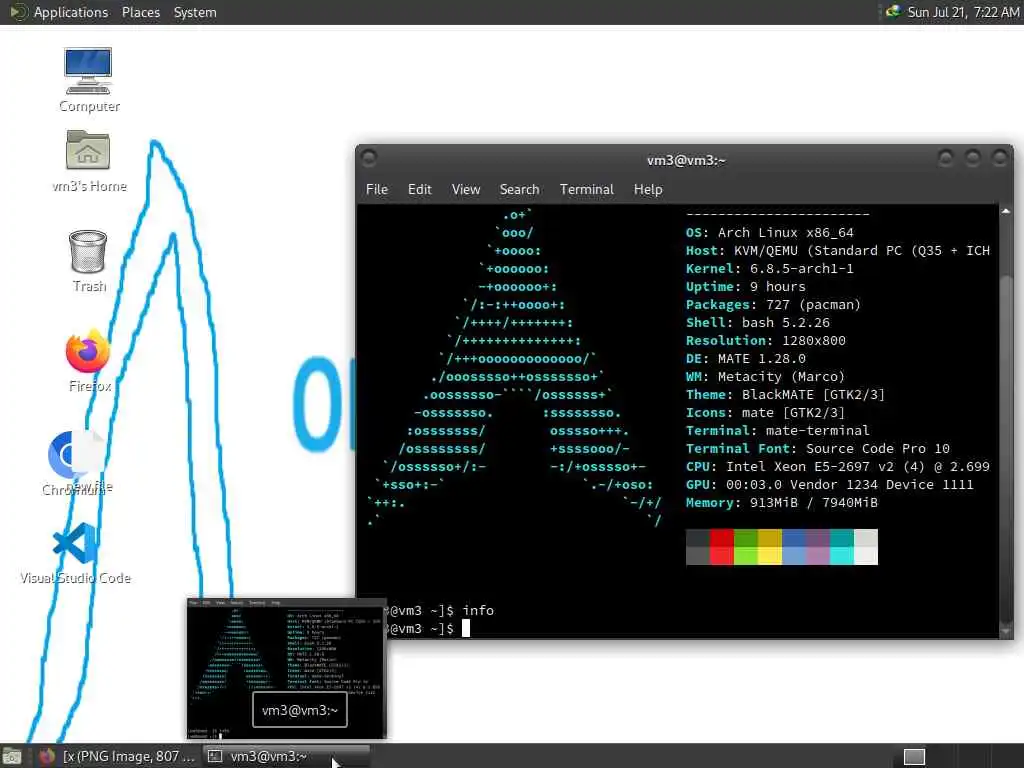Select the Visual Studio Code desktop icon
1024x768 pixels.
pos(76,552)
